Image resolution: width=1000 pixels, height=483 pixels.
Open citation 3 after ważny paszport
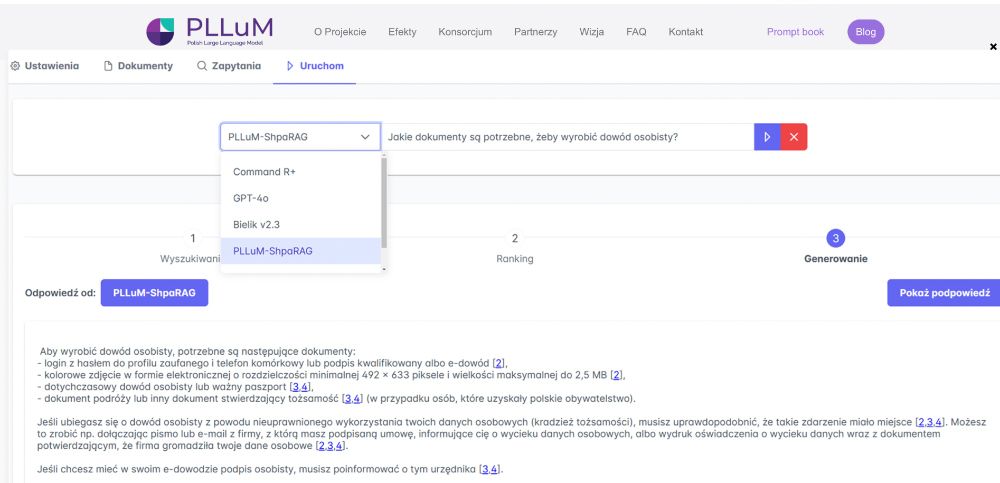pyautogui.click(x=296, y=387)
